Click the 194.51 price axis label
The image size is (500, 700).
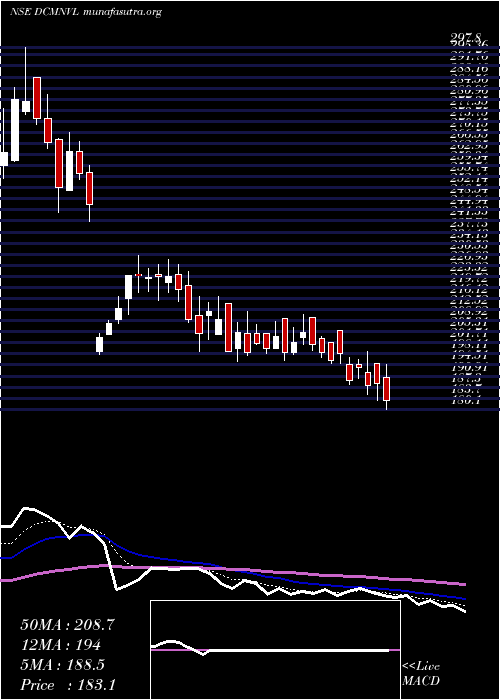(x=469, y=356)
